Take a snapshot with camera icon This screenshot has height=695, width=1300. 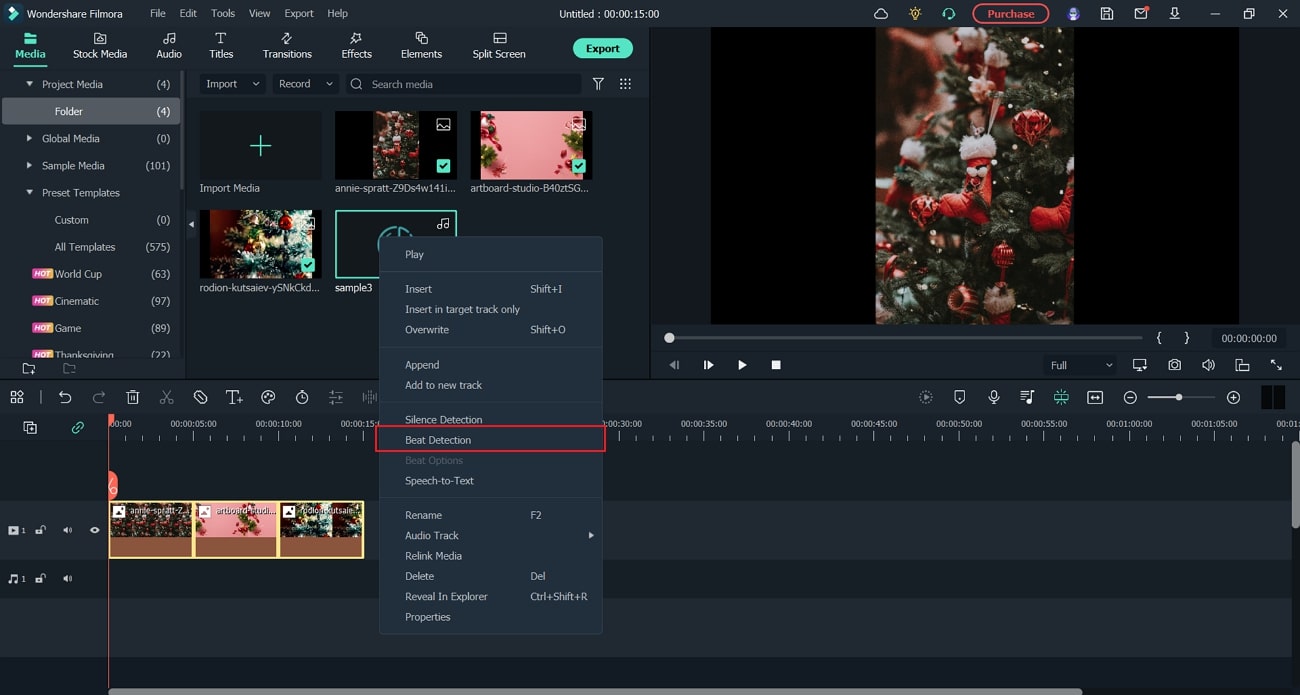coord(1174,365)
